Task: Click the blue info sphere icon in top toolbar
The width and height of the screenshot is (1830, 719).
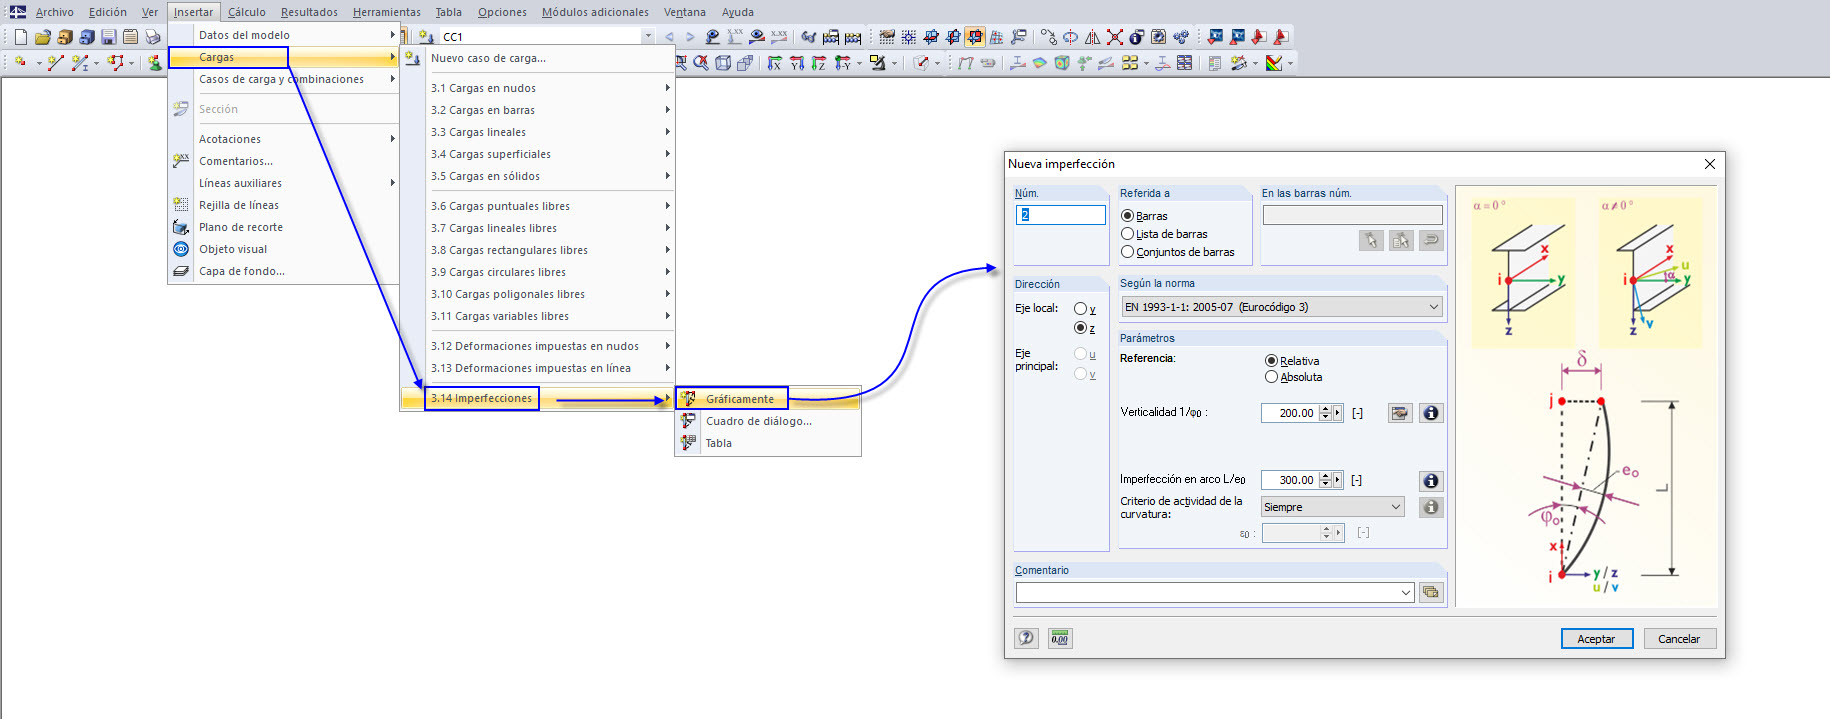Action: pos(1137,37)
